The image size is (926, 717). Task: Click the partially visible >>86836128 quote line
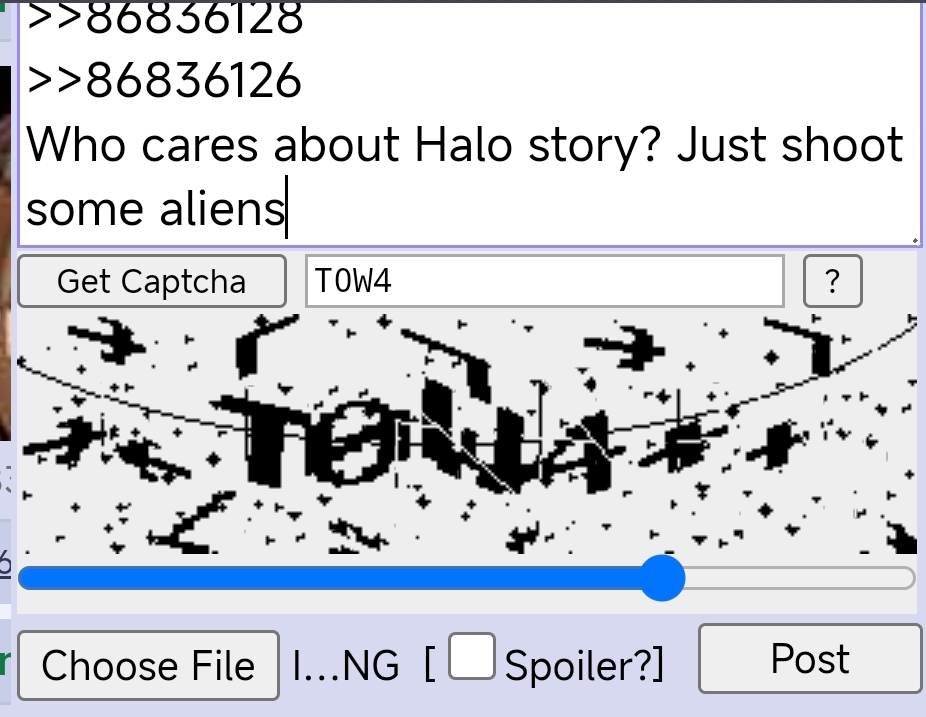click(x=165, y=18)
